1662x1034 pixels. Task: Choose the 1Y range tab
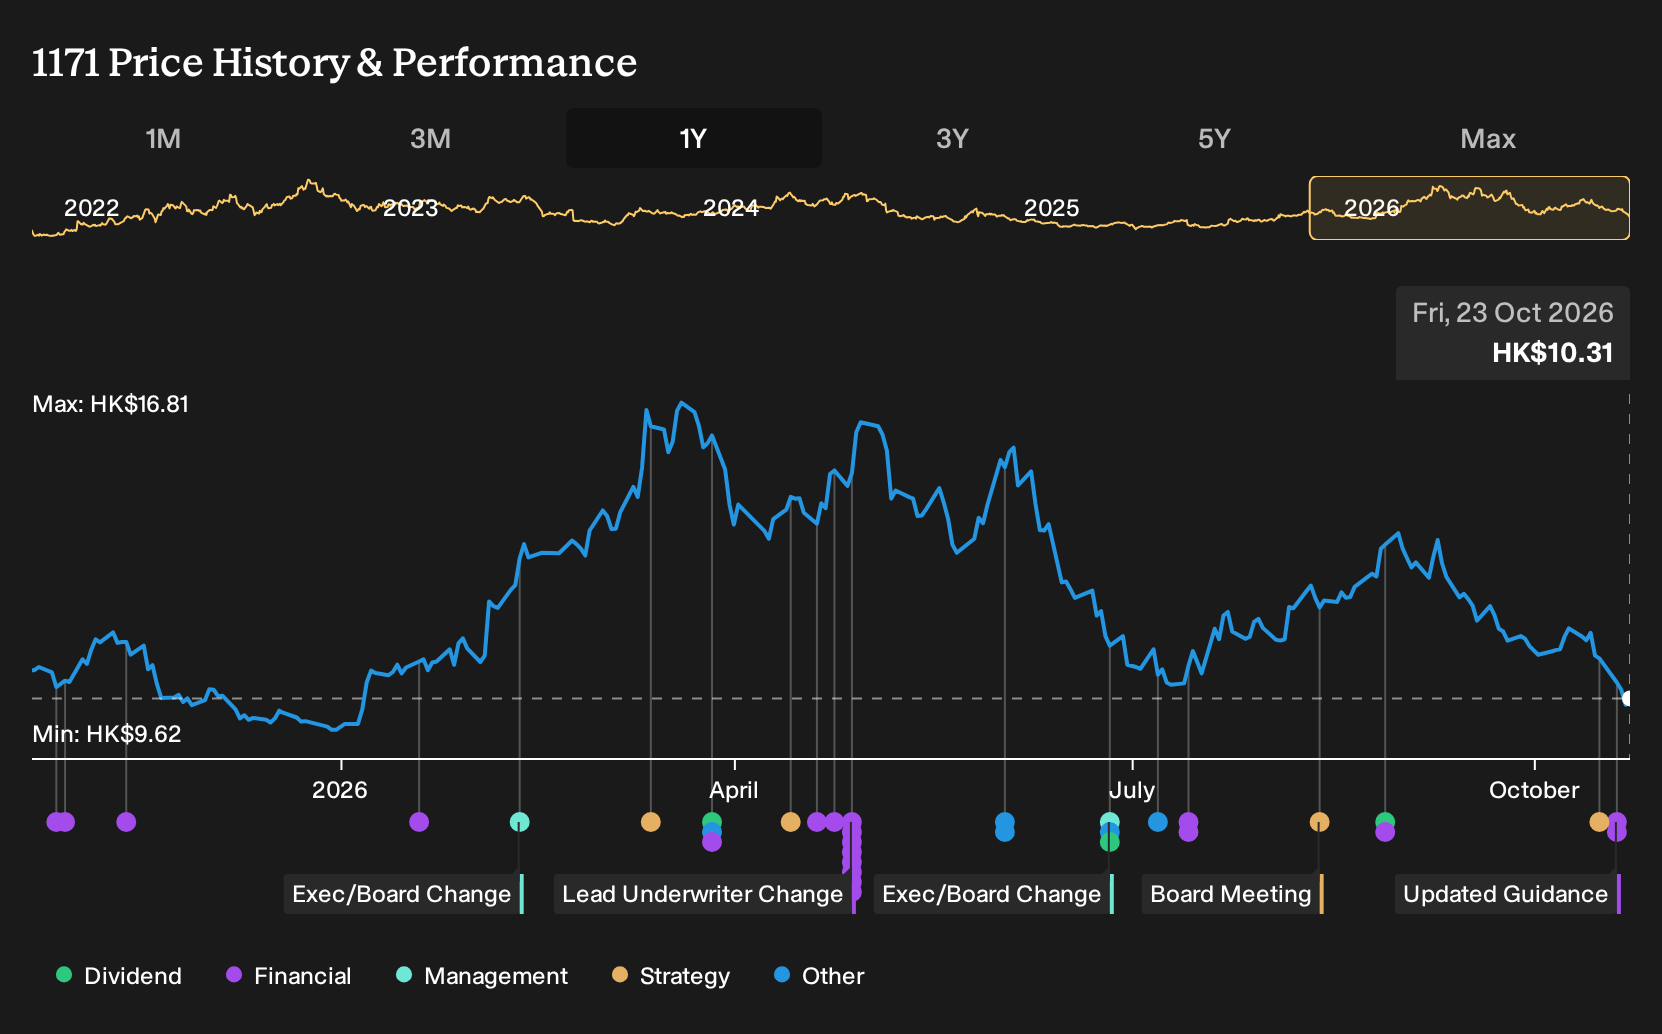click(x=694, y=138)
